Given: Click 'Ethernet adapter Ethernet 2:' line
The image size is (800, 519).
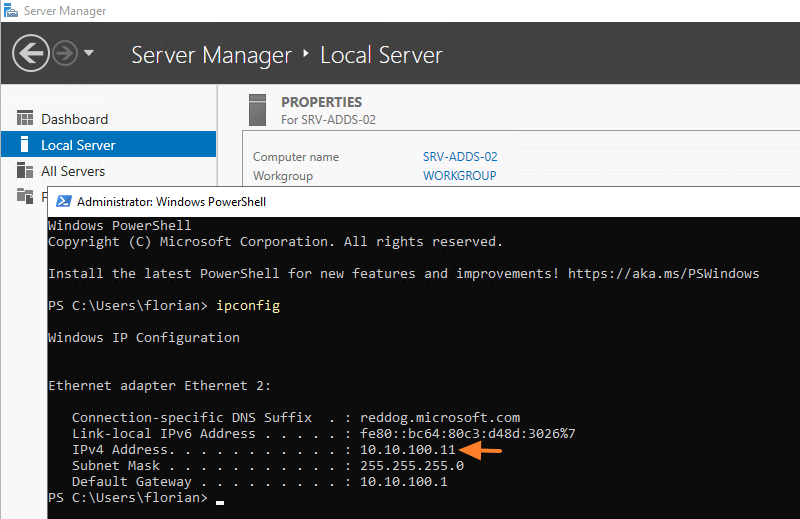Looking at the screenshot, I should [159, 385].
